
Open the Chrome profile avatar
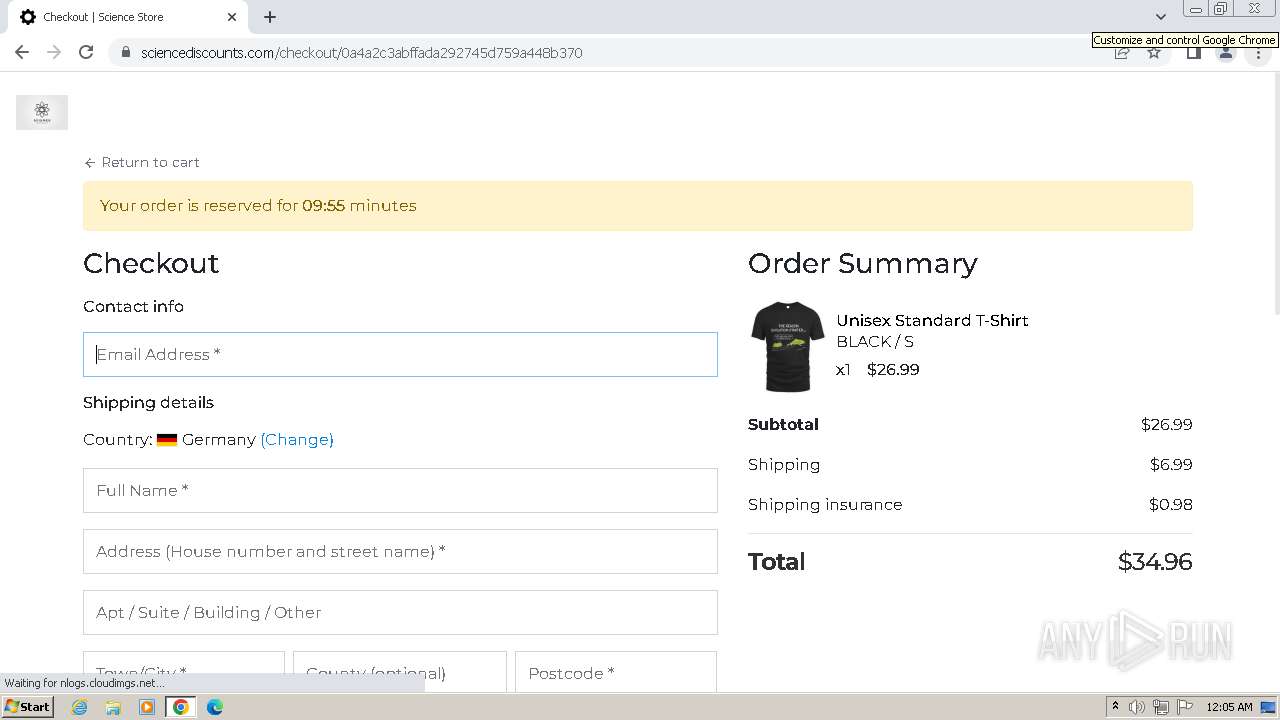[1225, 53]
